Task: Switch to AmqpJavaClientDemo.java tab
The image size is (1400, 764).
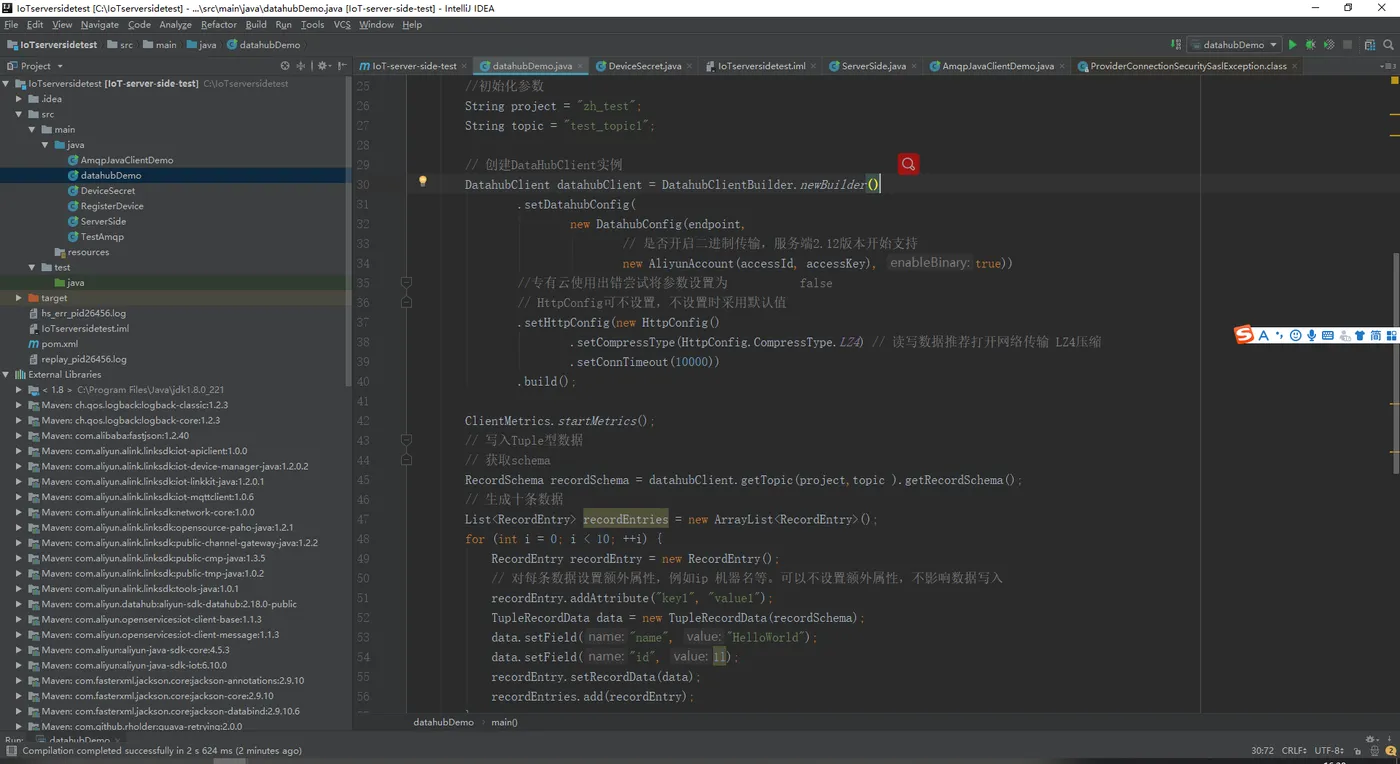Action: pyautogui.click(x=998, y=66)
